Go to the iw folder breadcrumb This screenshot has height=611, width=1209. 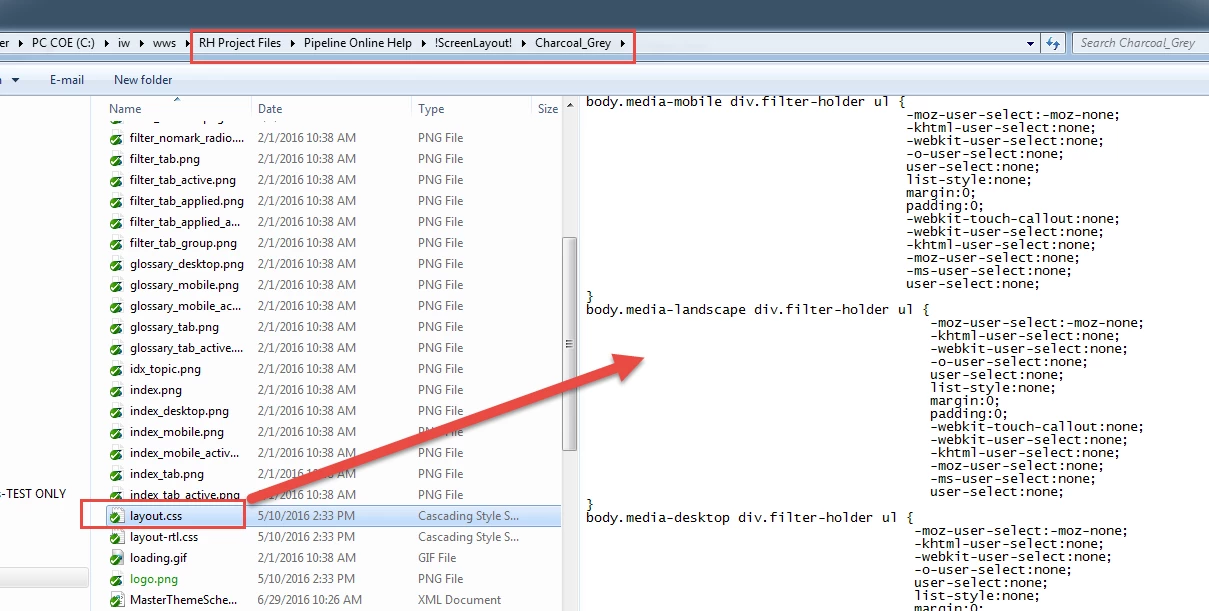pos(124,43)
